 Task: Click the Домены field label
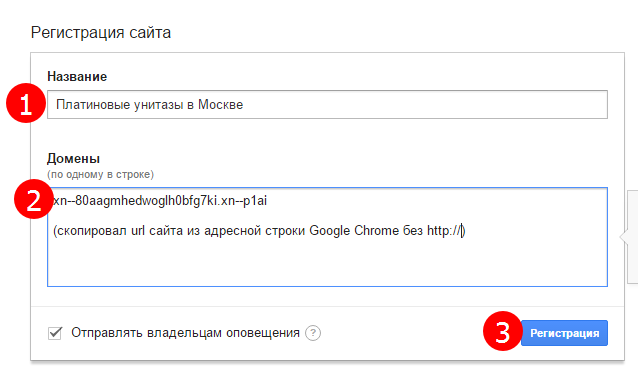[73, 158]
